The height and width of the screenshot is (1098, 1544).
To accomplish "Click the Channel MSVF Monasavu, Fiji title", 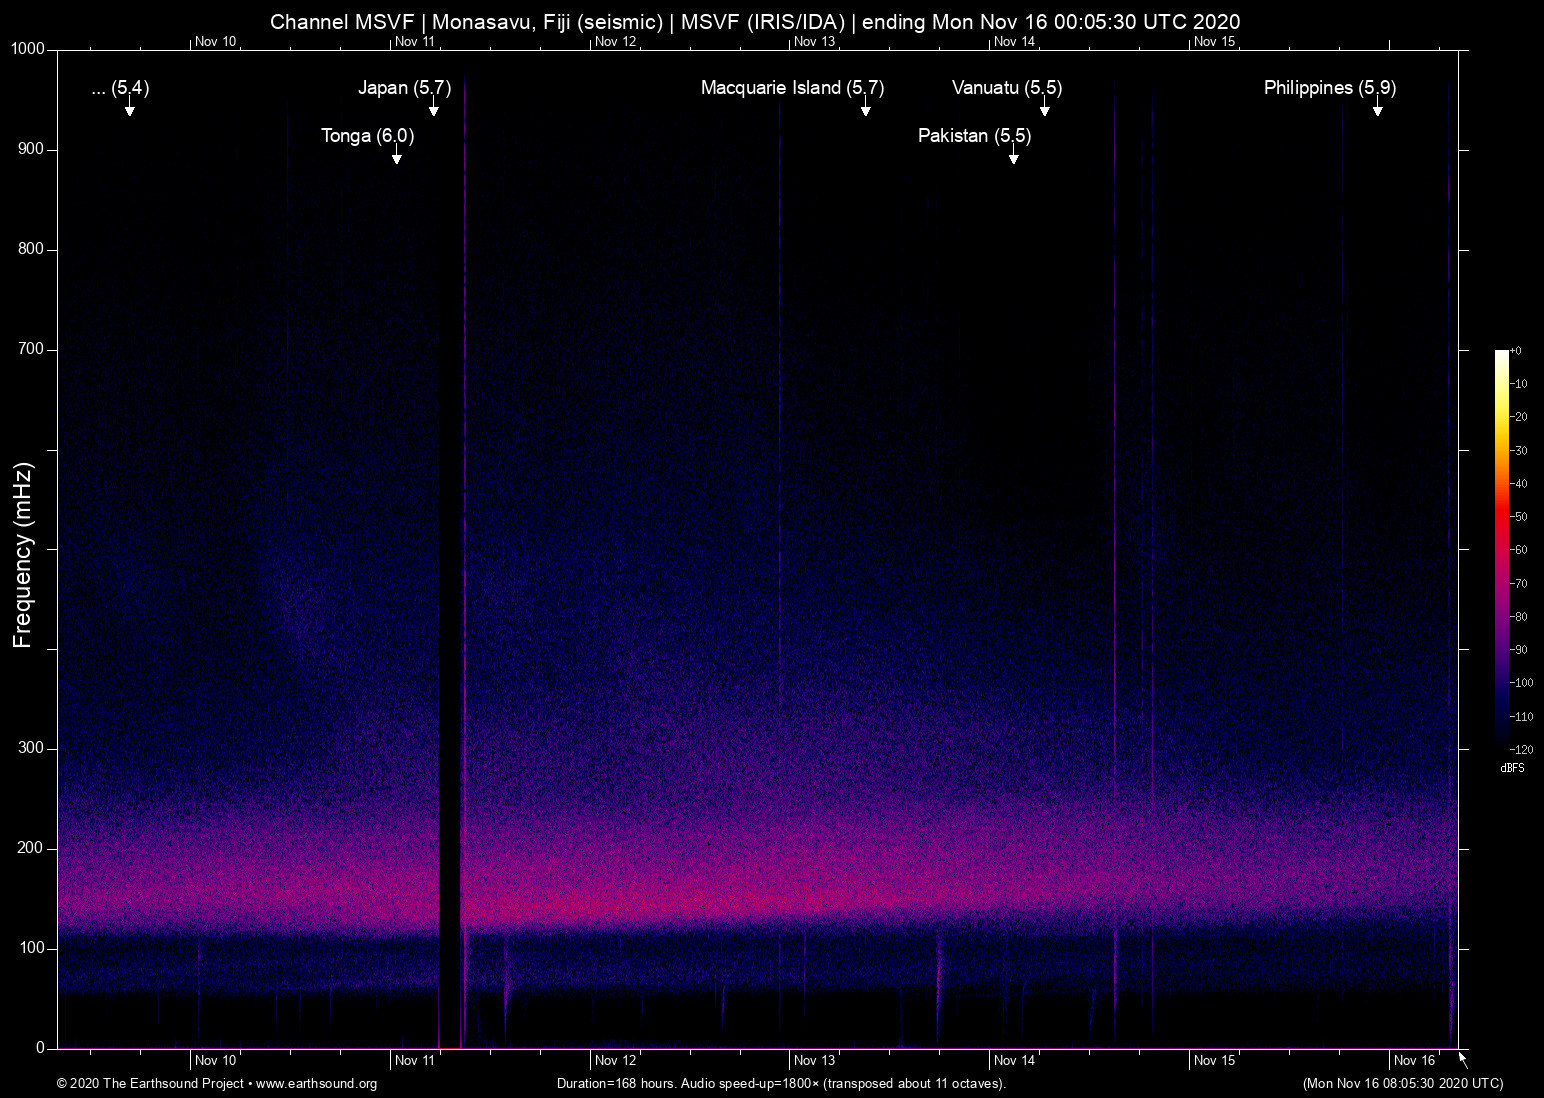I will pyautogui.click(x=755, y=22).
